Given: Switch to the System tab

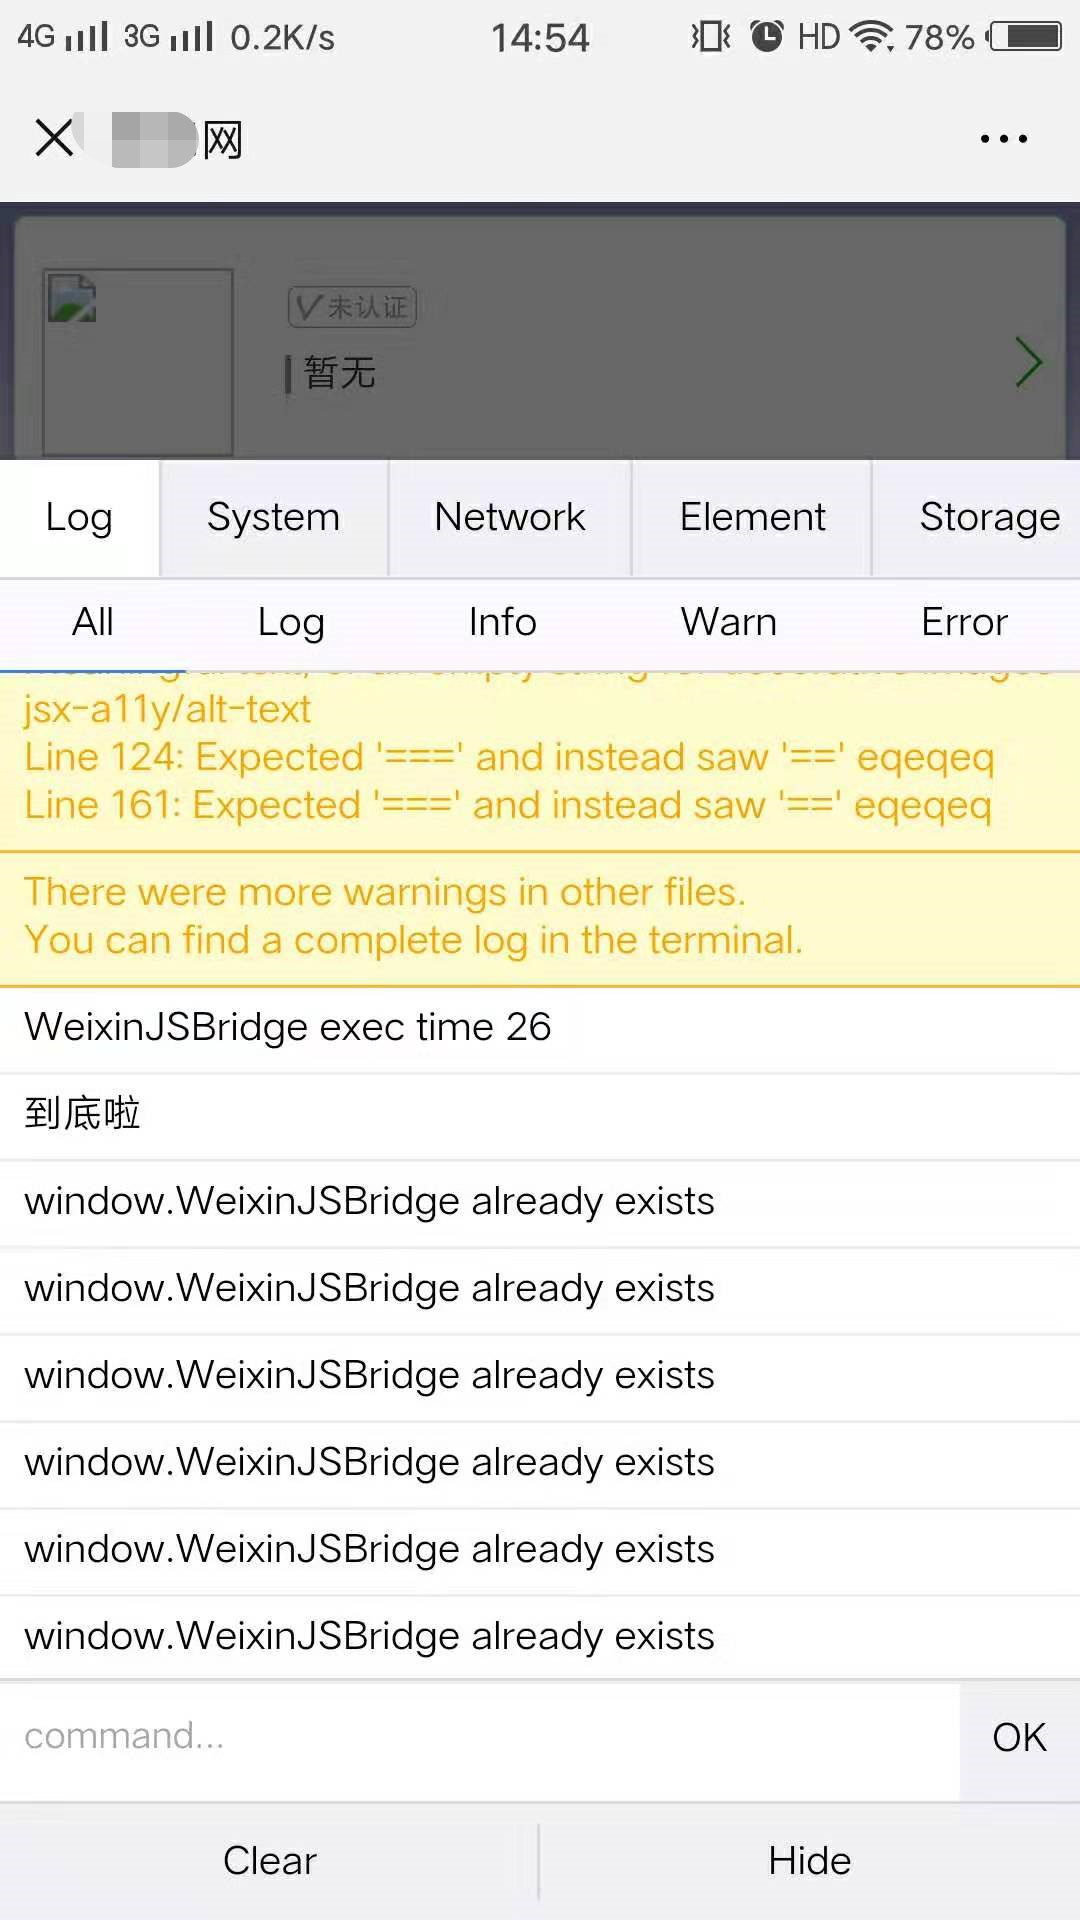Looking at the screenshot, I should 274,518.
